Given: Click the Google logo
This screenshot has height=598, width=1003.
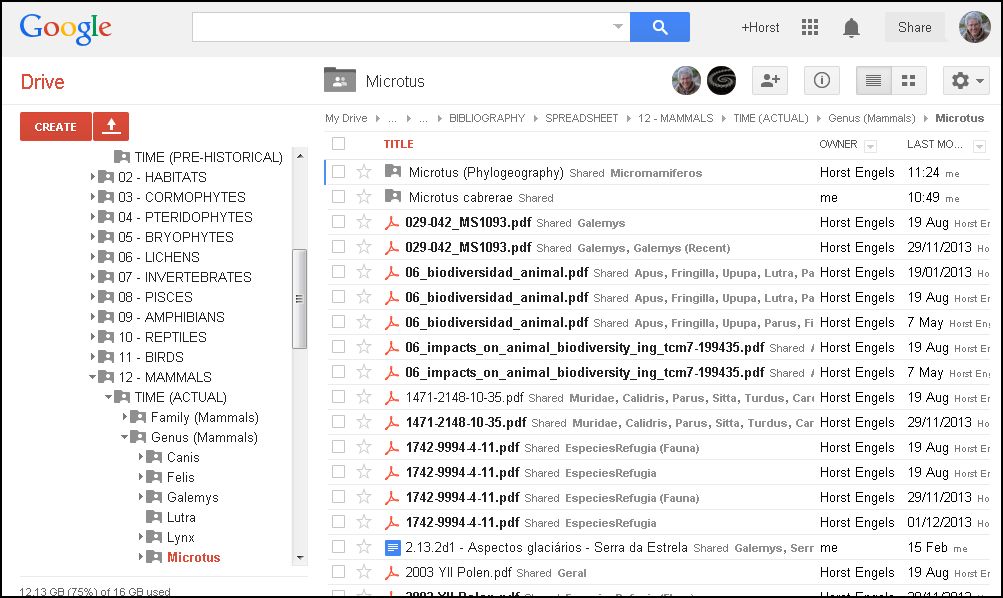Looking at the screenshot, I should (x=65, y=28).
